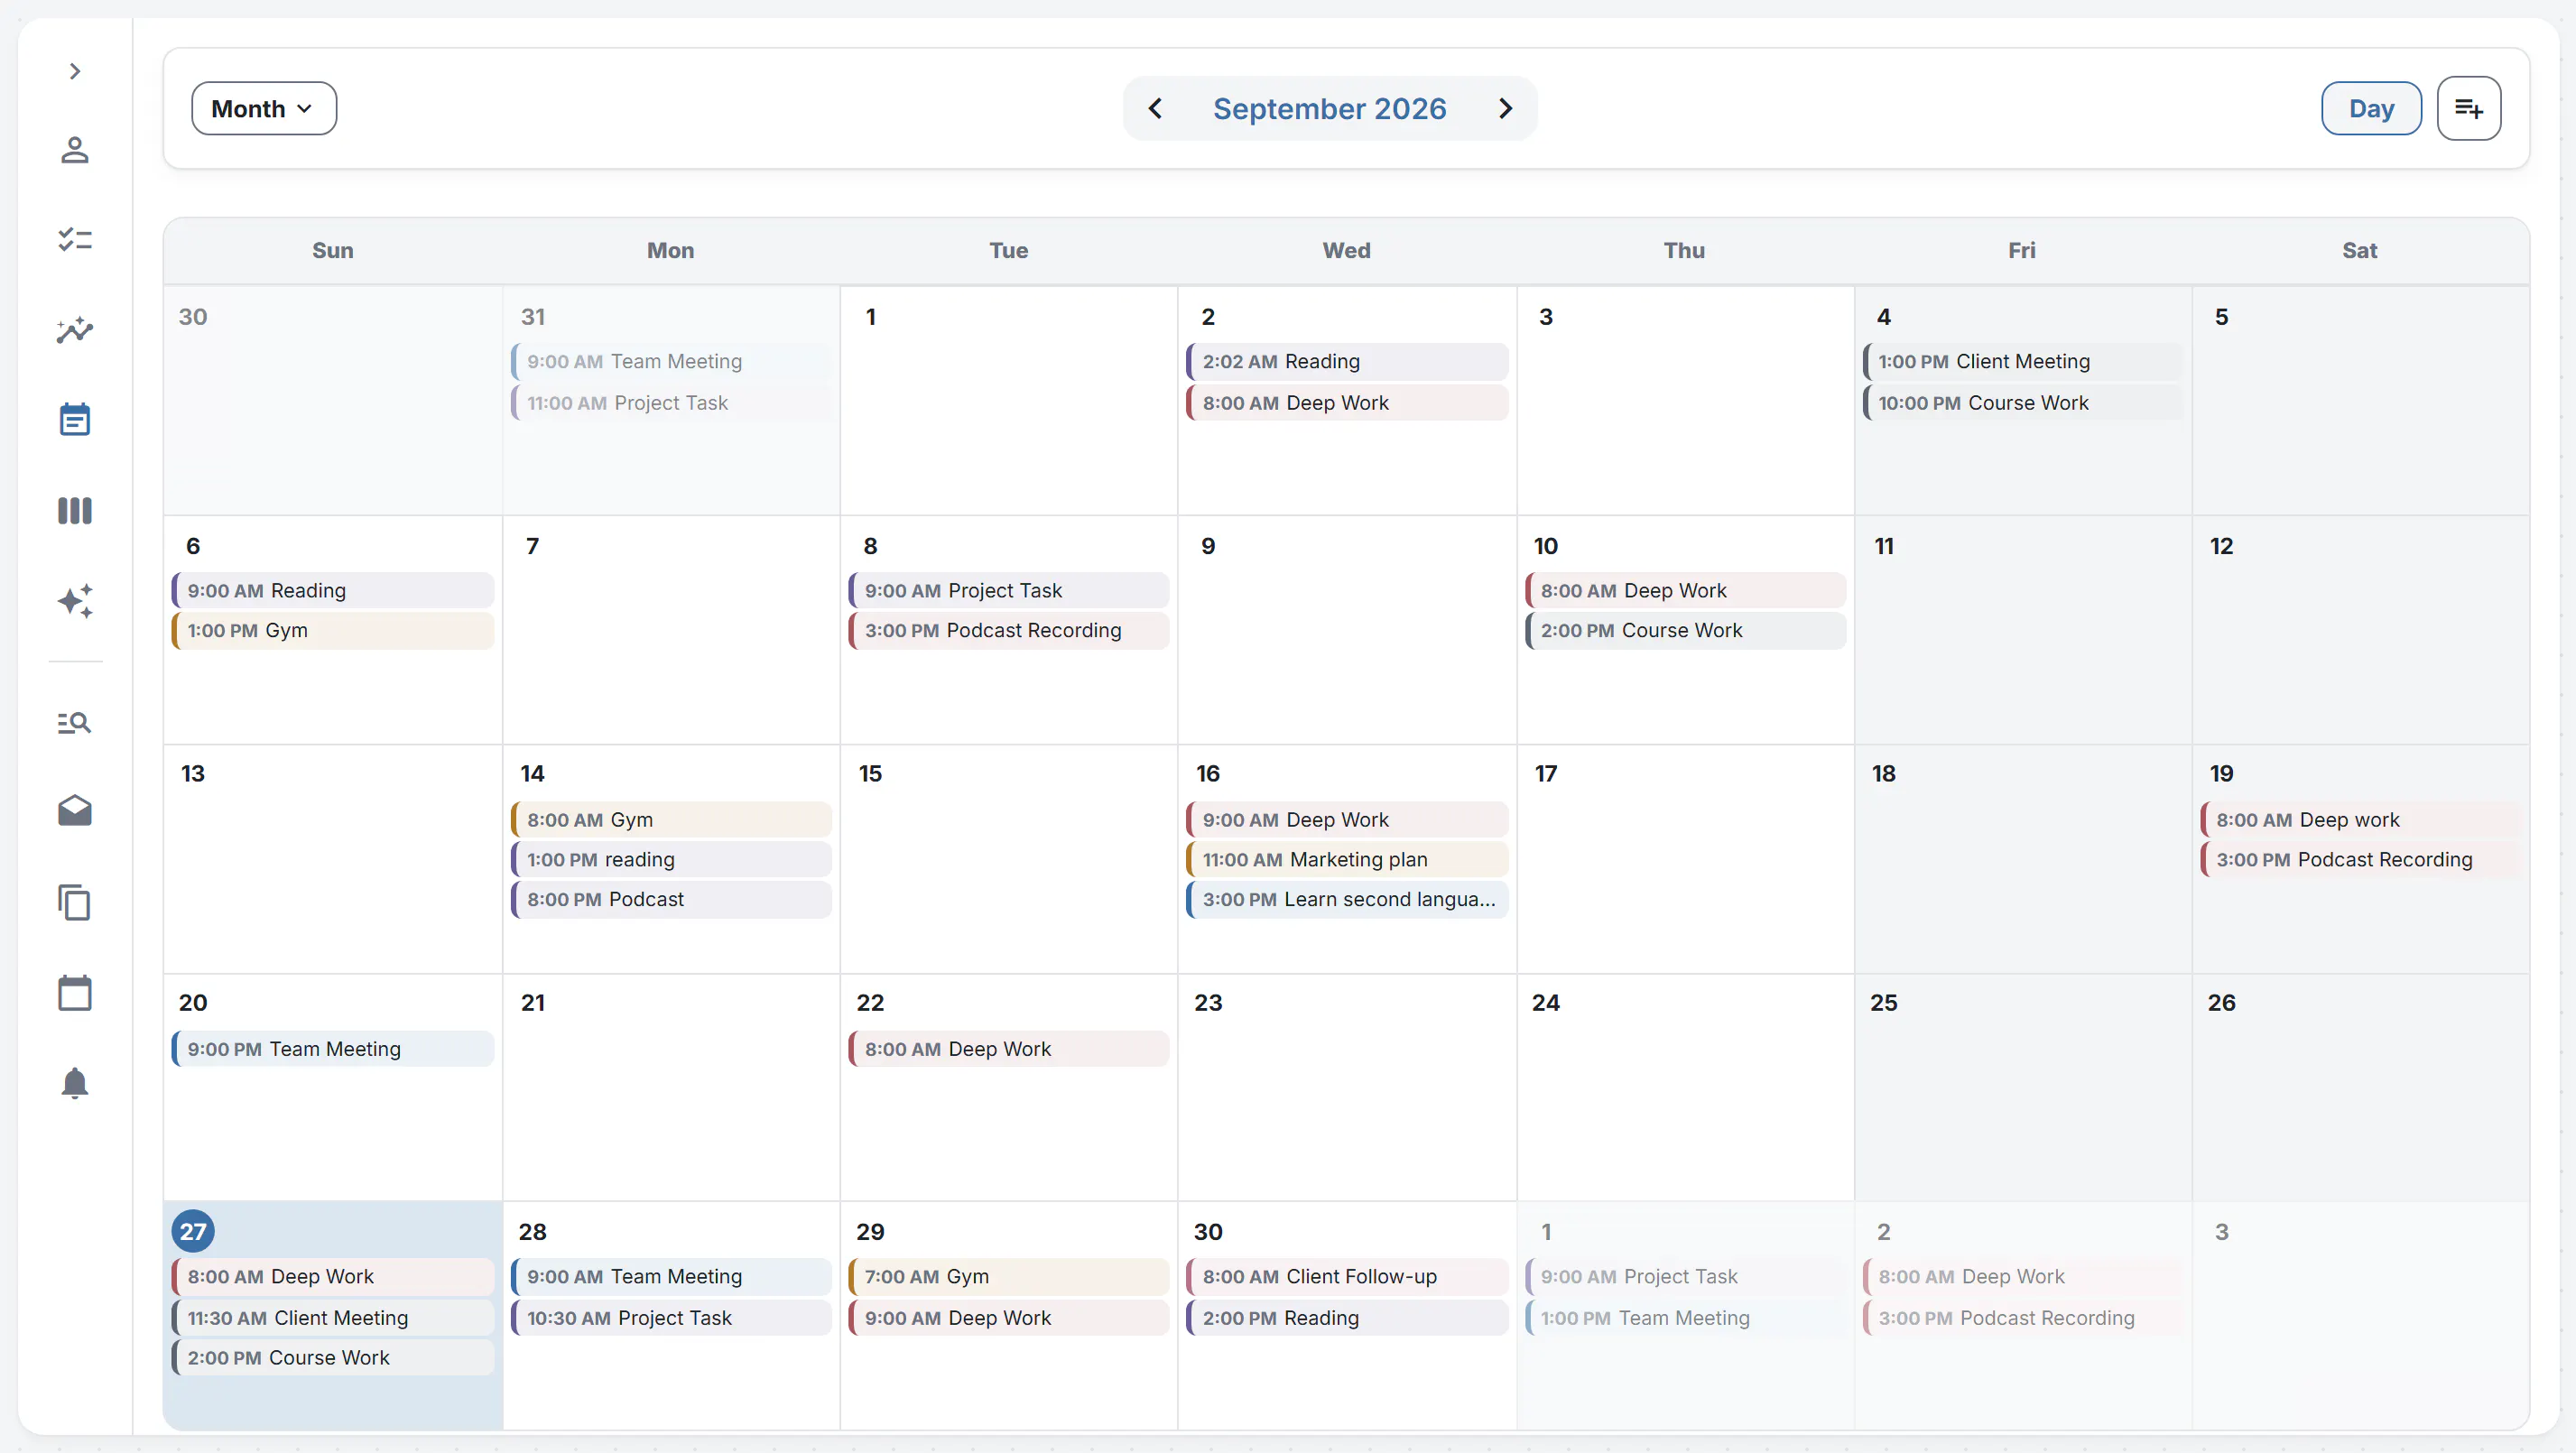Go to next month arrow
Screen dimensions: 2576x1453
[x=1506, y=108]
